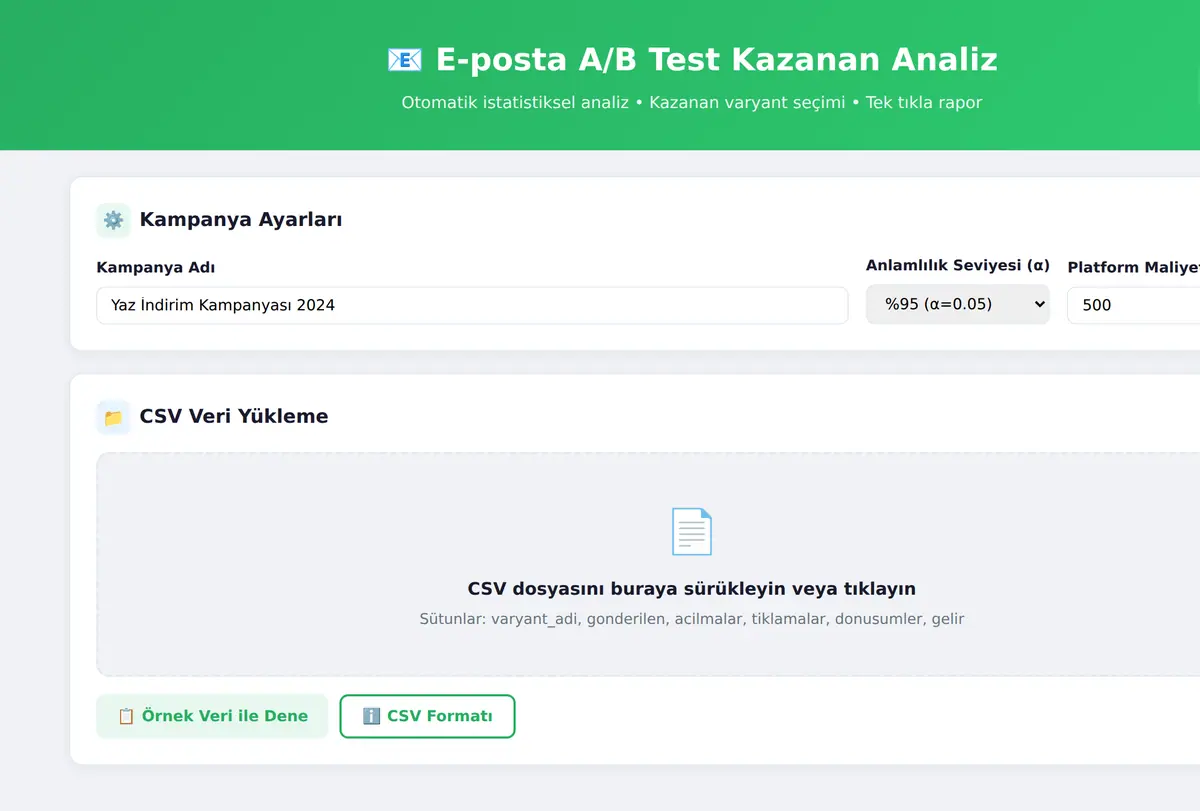Click the document icon in the upload area
1200x811 pixels.
click(x=691, y=531)
